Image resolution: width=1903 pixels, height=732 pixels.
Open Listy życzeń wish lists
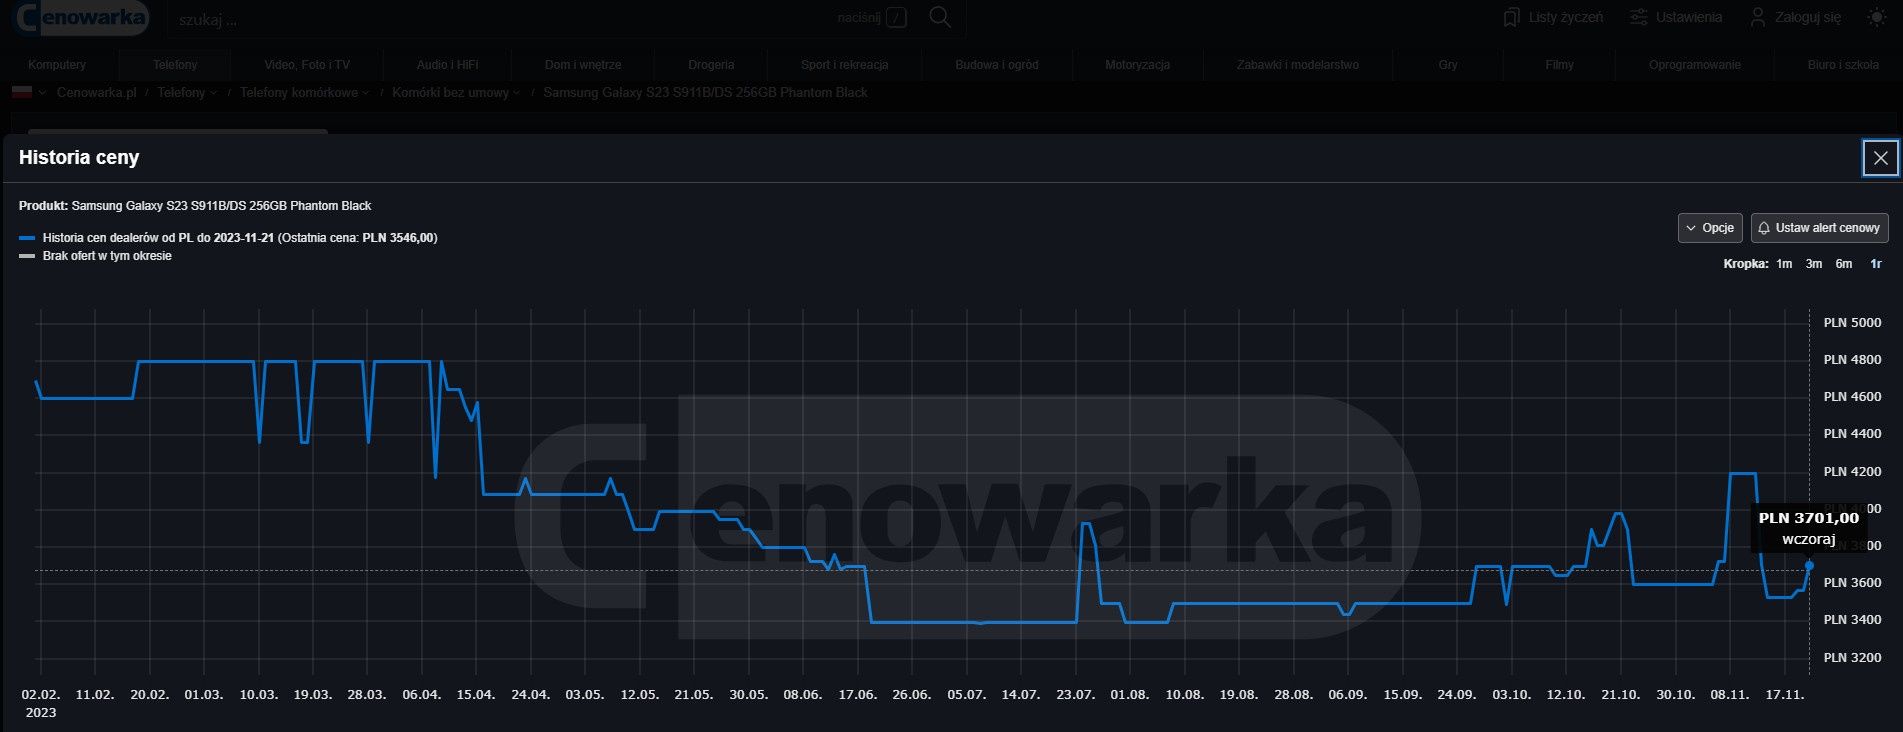tap(1553, 17)
